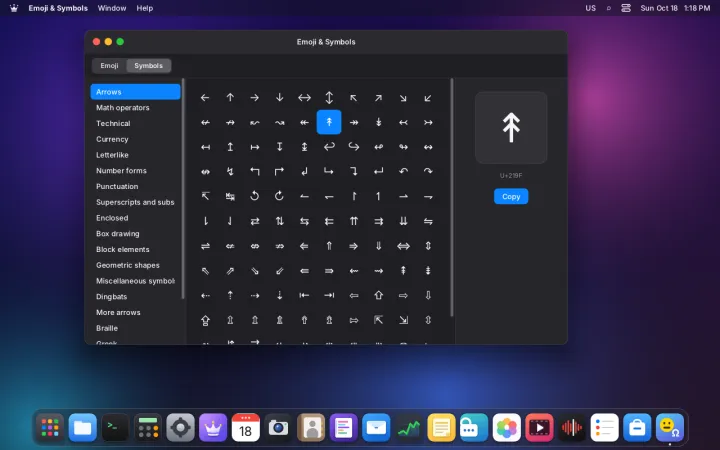This screenshot has height=450, width=720.
Task: Click the symbol grid vertical scrollbar
Action: [452, 197]
